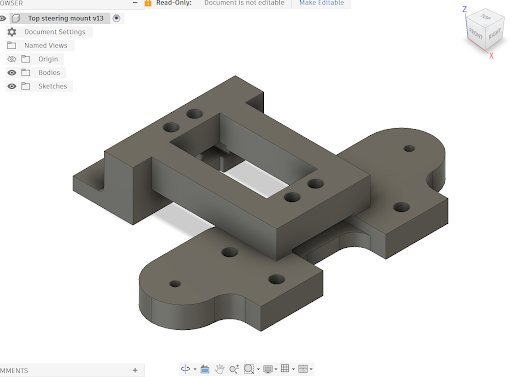Click the Viewports layout icon
The width and height of the screenshot is (512, 377).
303,369
